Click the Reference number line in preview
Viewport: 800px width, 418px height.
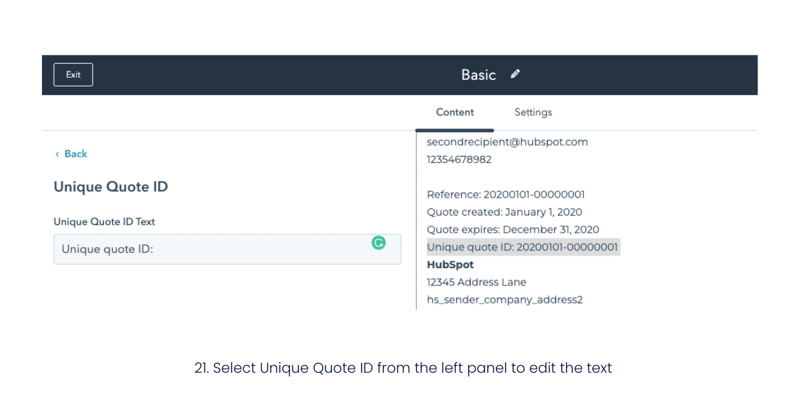pos(506,194)
